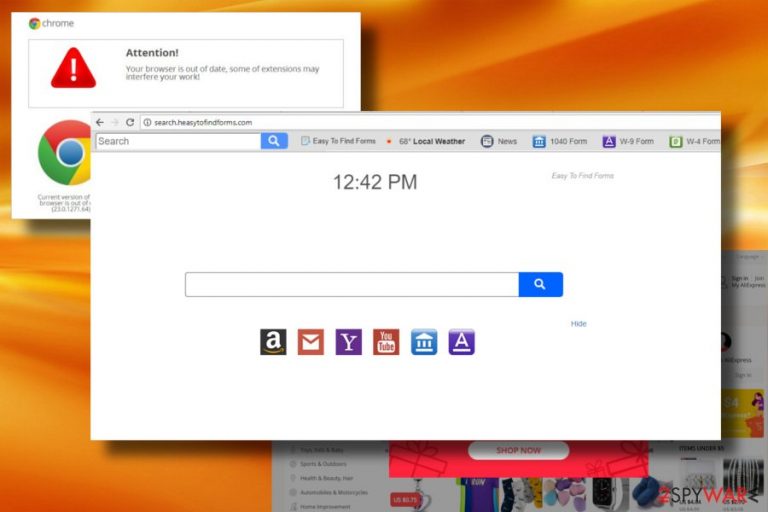Image resolution: width=768 pixels, height=512 pixels.
Task: Open Sports & Outdoors in background window
Action: click(323, 463)
